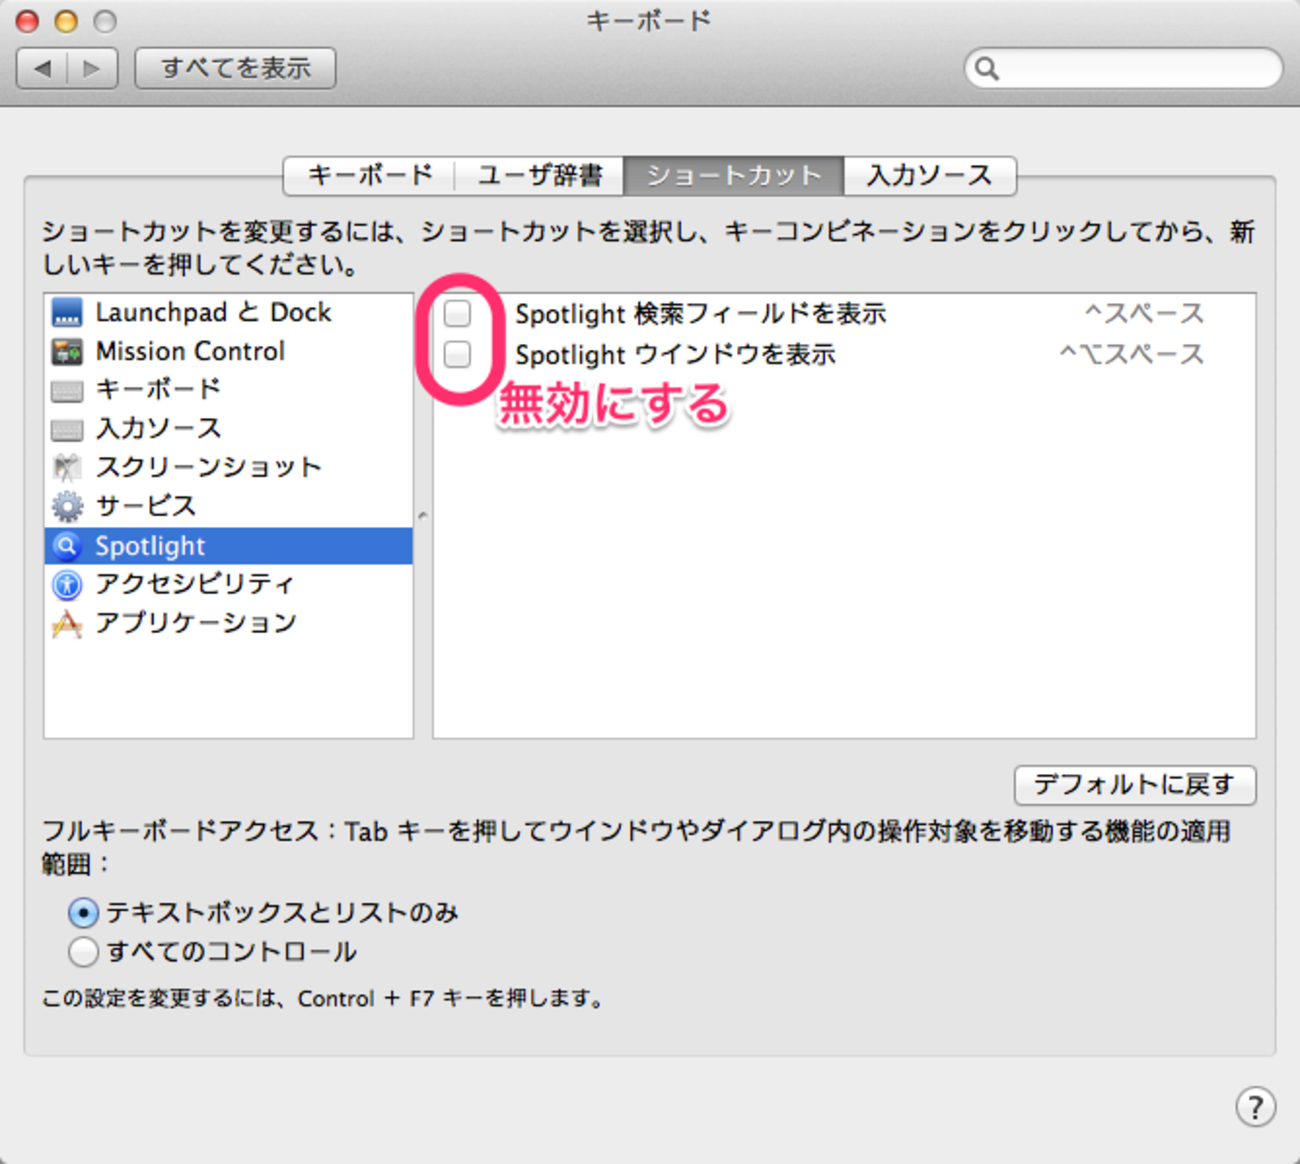Enable Spotlight ウインドウを表示 checkbox
The image size is (1300, 1164).
point(458,354)
